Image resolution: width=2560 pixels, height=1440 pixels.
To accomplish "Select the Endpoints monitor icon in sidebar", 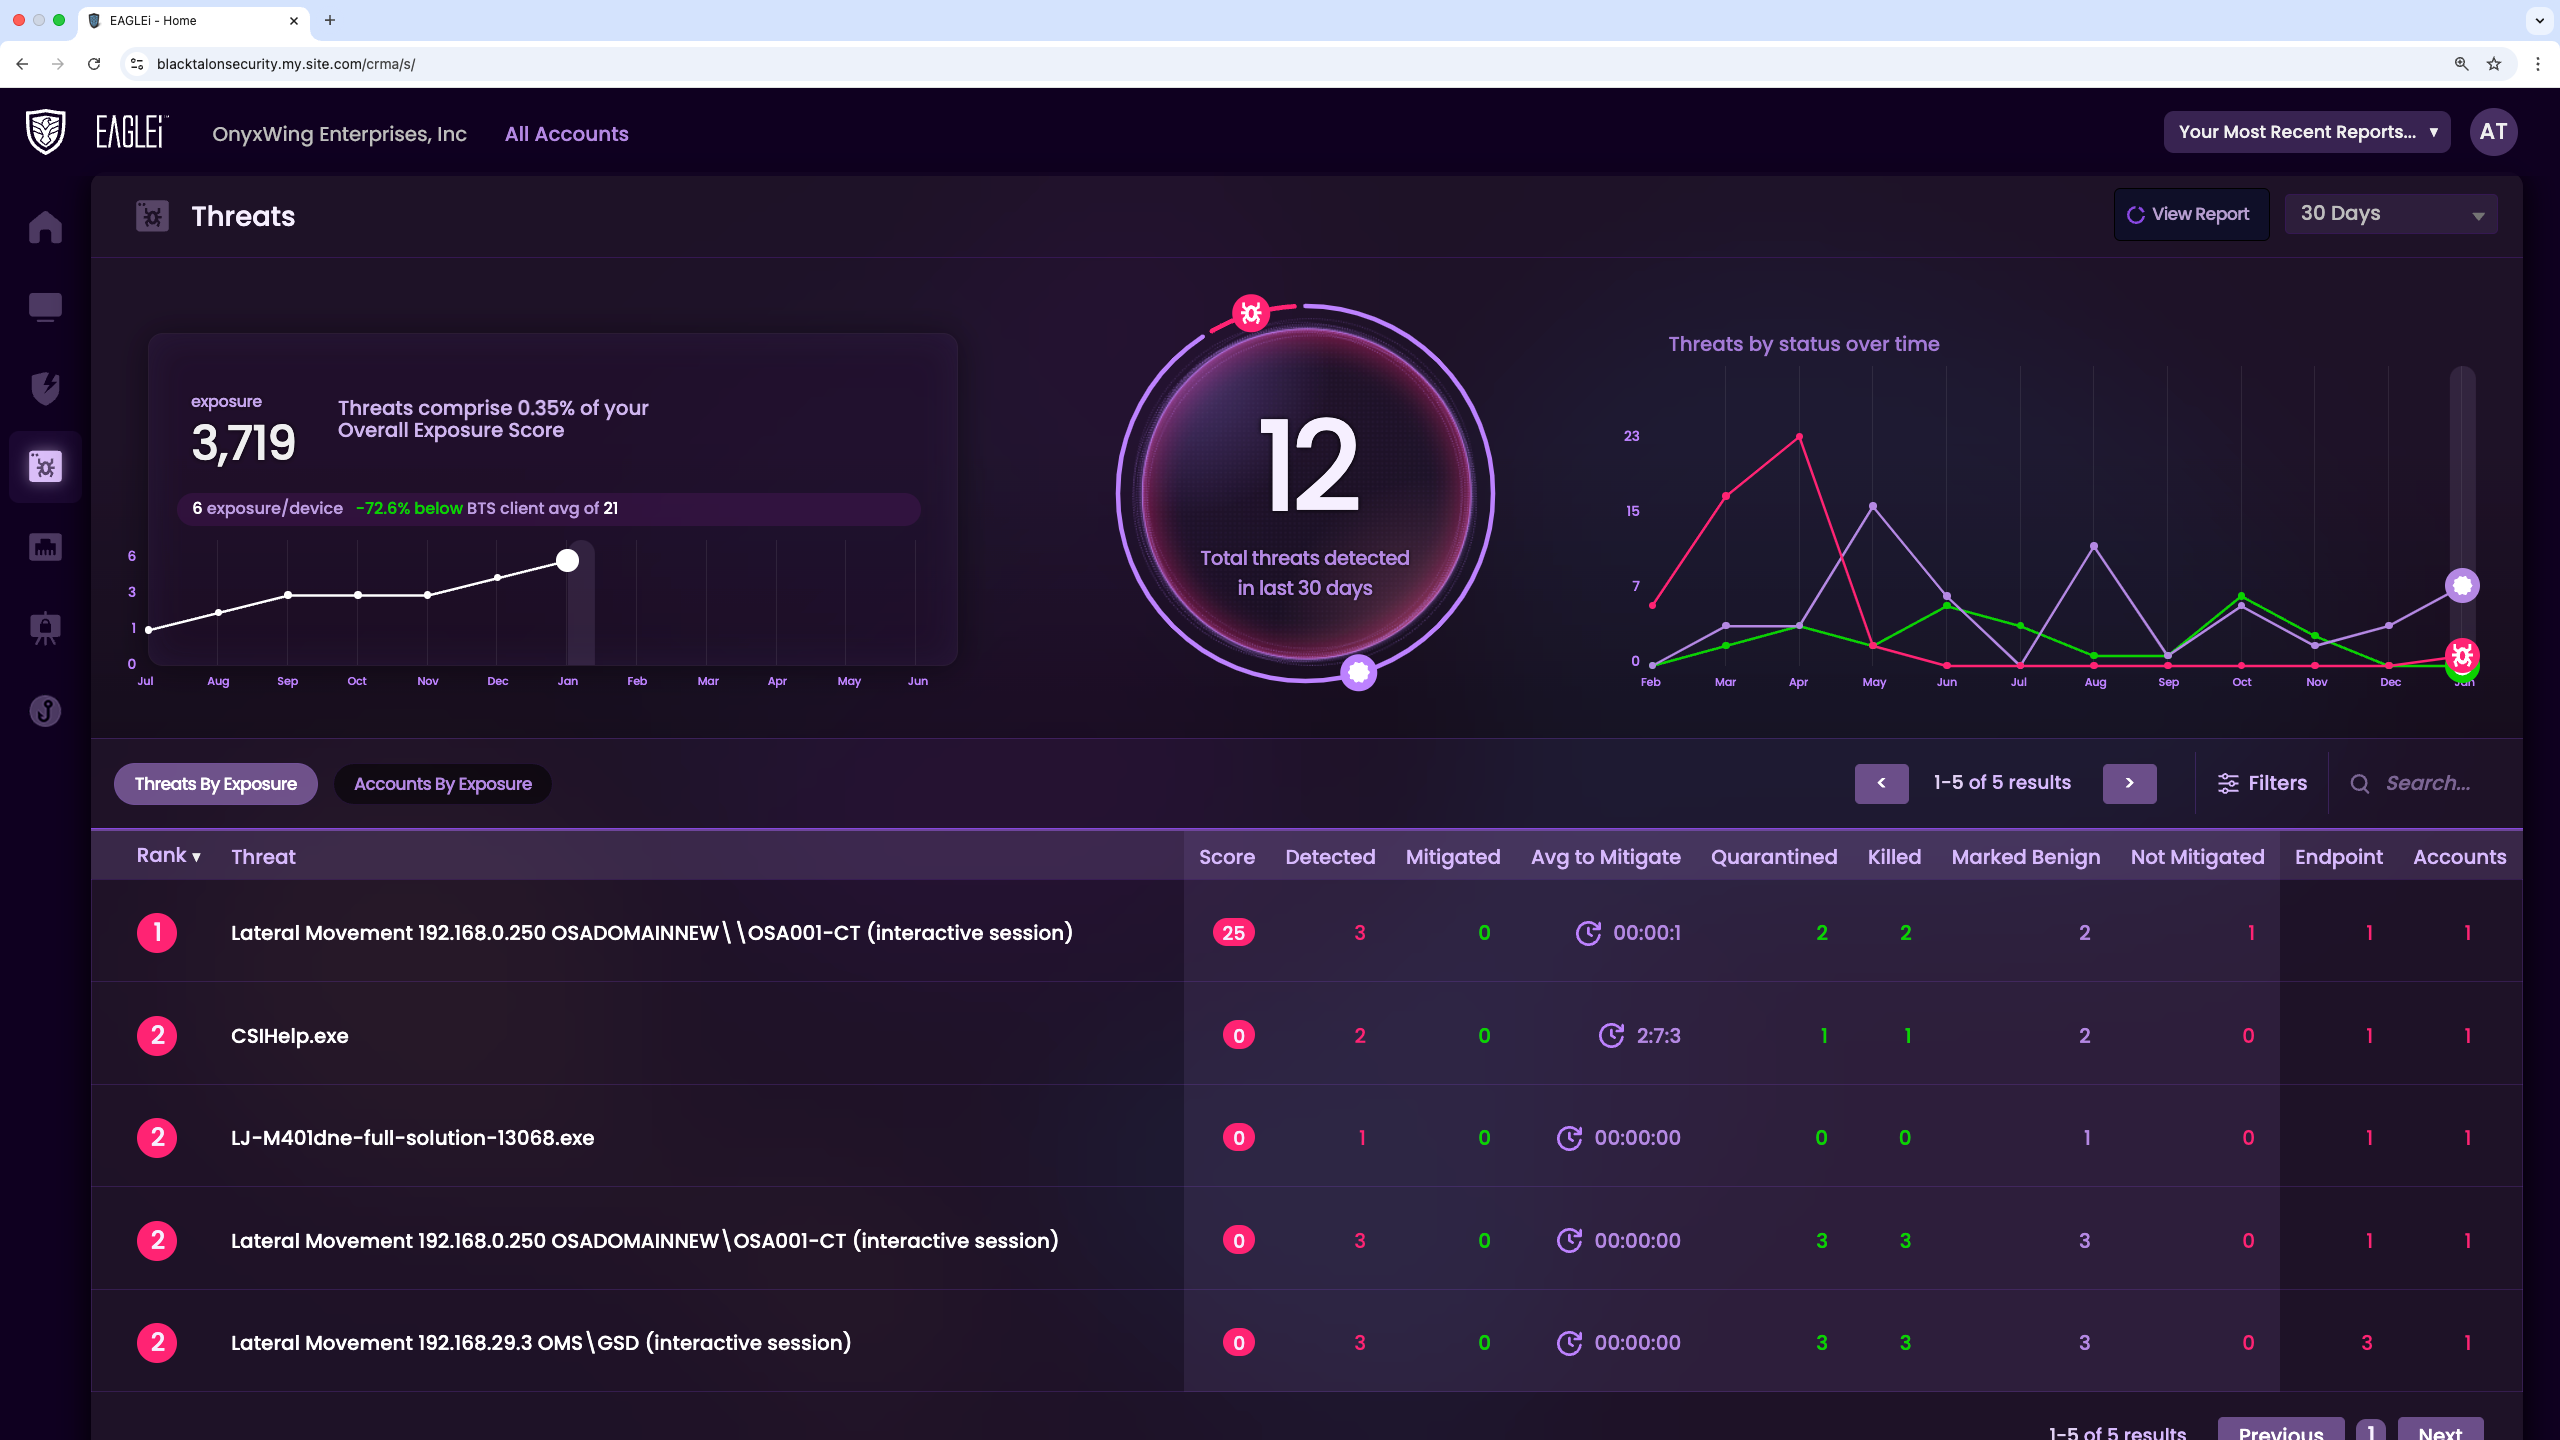I will click(x=44, y=307).
